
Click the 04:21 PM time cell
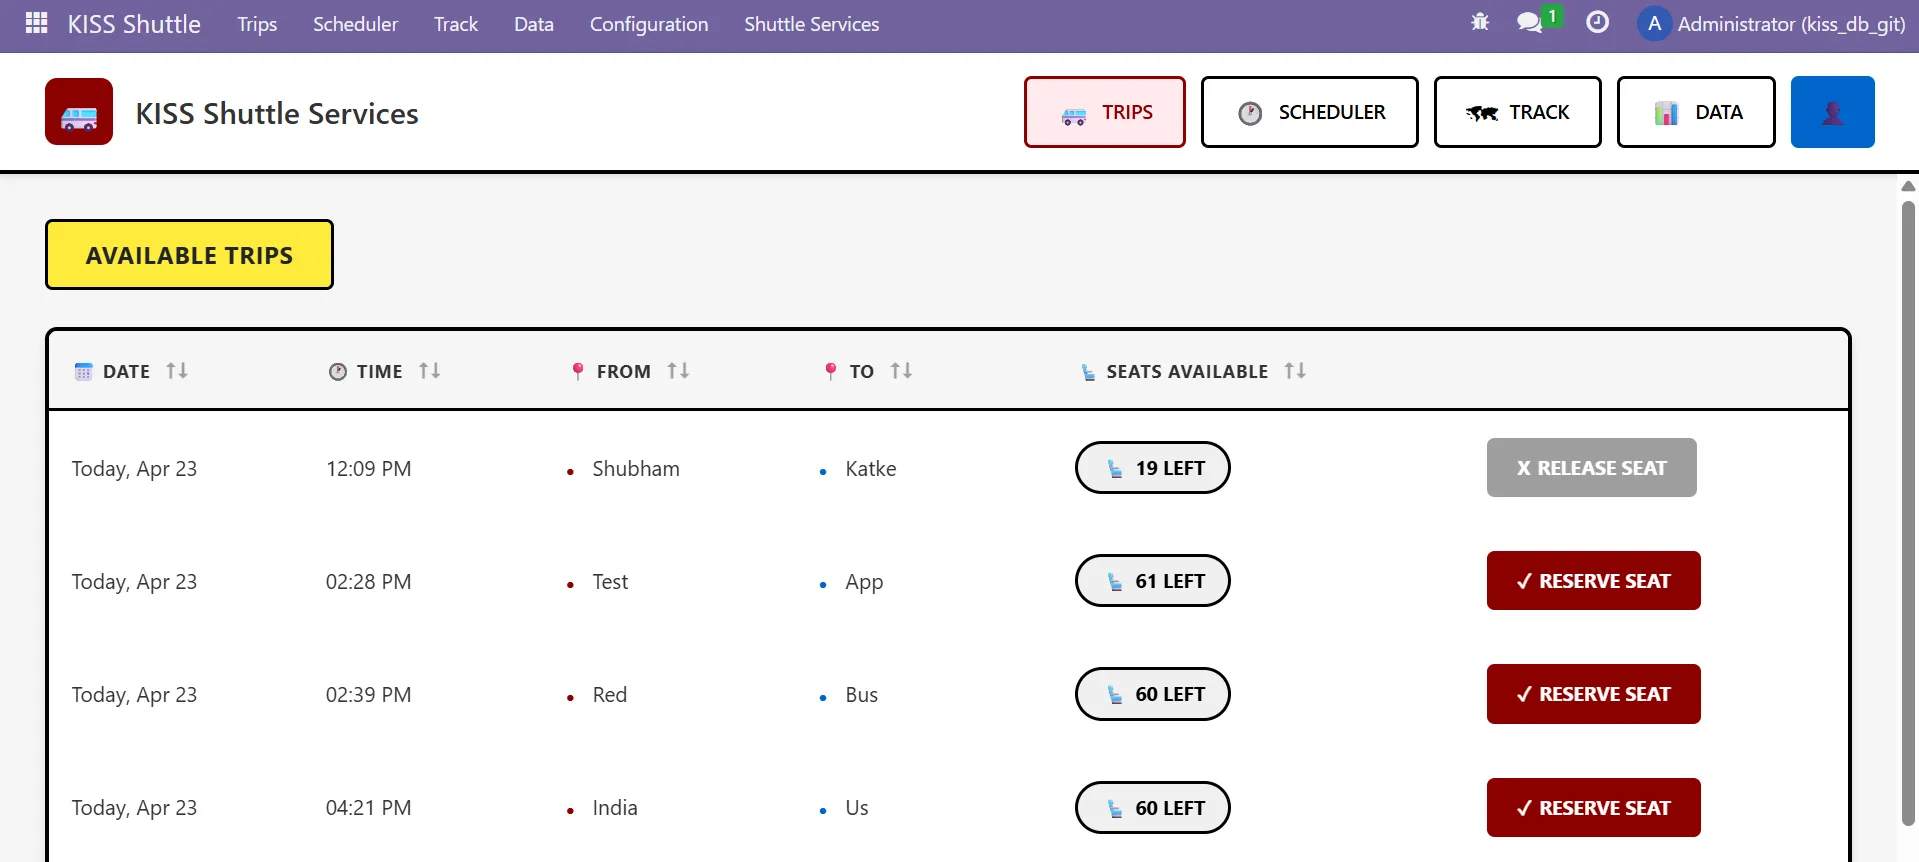point(368,808)
